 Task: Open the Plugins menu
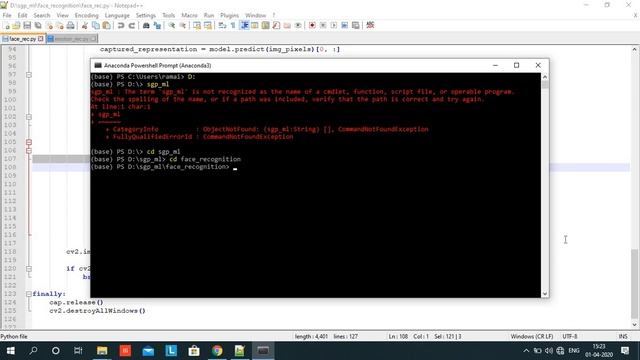tap(229, 15)
